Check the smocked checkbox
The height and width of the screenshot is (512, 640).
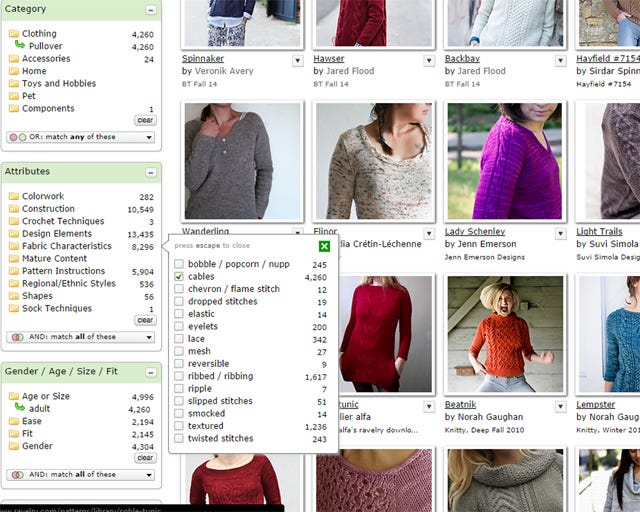point(179,413)
